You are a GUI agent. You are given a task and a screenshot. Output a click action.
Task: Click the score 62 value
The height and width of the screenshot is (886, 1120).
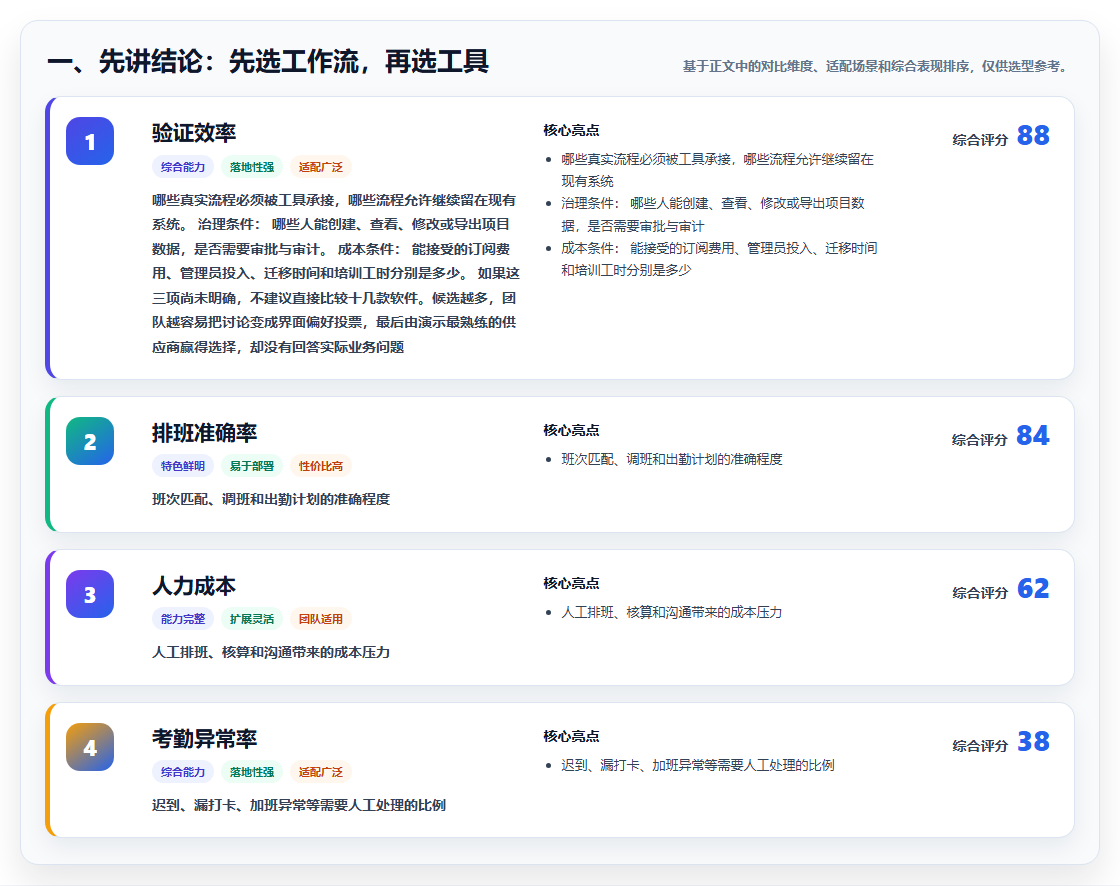pyautogui.click(x=1033, y=588)
